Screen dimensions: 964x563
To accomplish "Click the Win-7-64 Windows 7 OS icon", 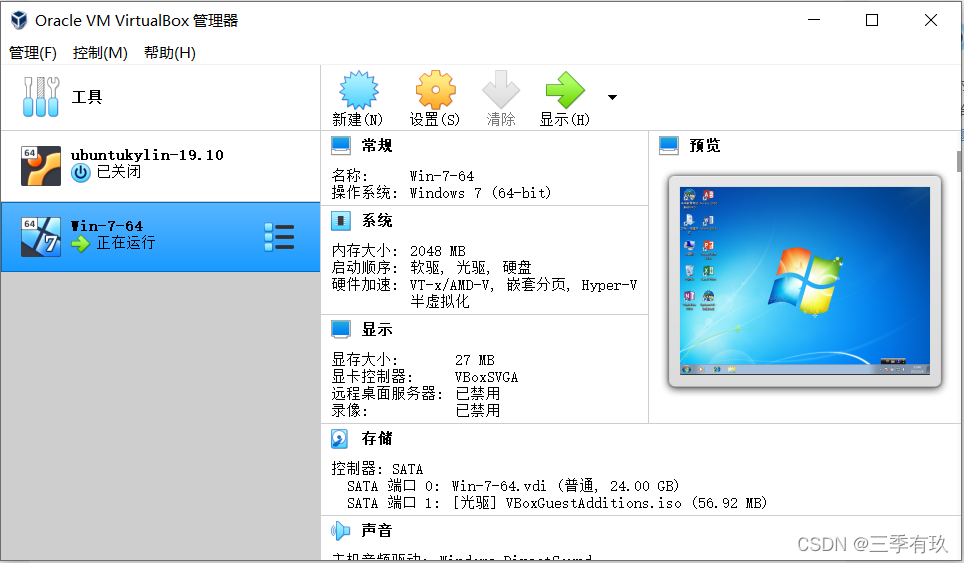I will pyautogui.click(x=41, y=237).
